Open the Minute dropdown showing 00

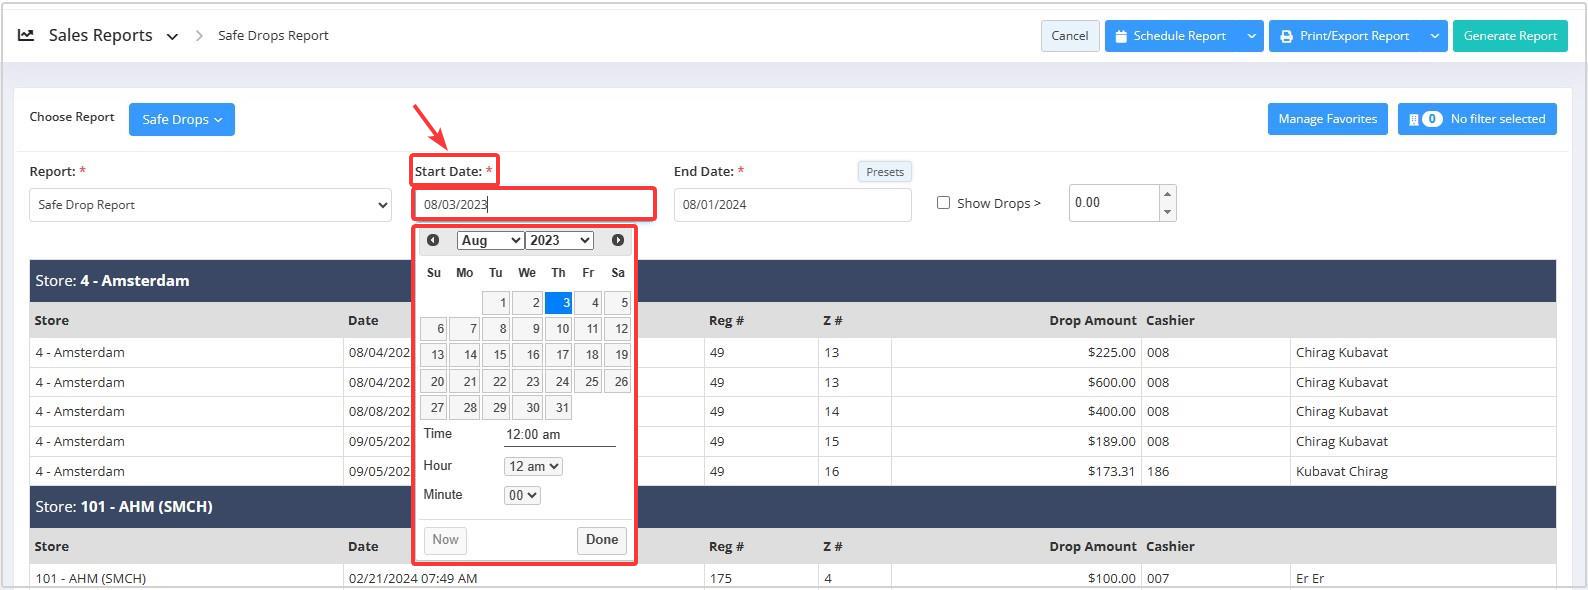click(x=522, y=495)
